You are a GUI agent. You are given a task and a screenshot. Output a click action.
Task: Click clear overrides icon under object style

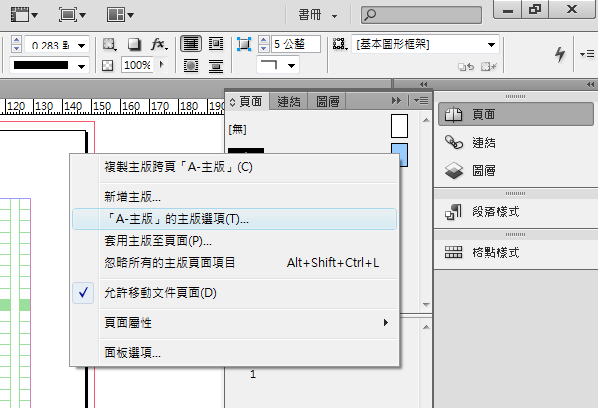466,67
